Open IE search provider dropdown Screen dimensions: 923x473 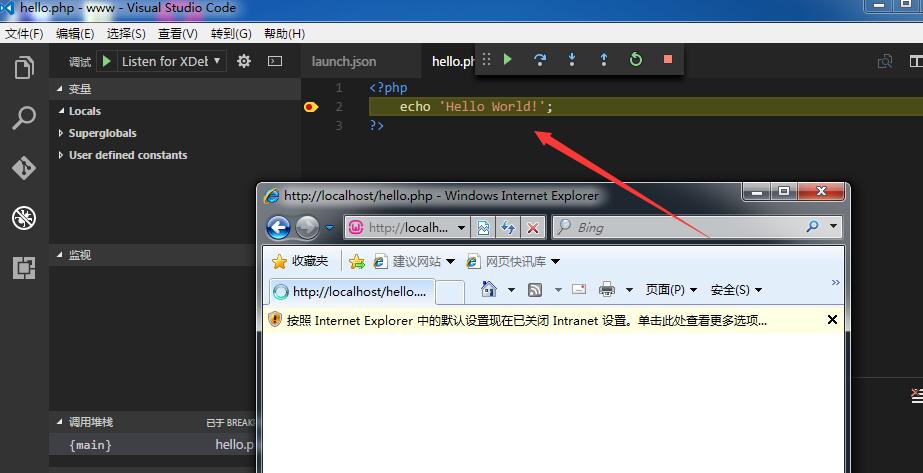pos(833,226)
